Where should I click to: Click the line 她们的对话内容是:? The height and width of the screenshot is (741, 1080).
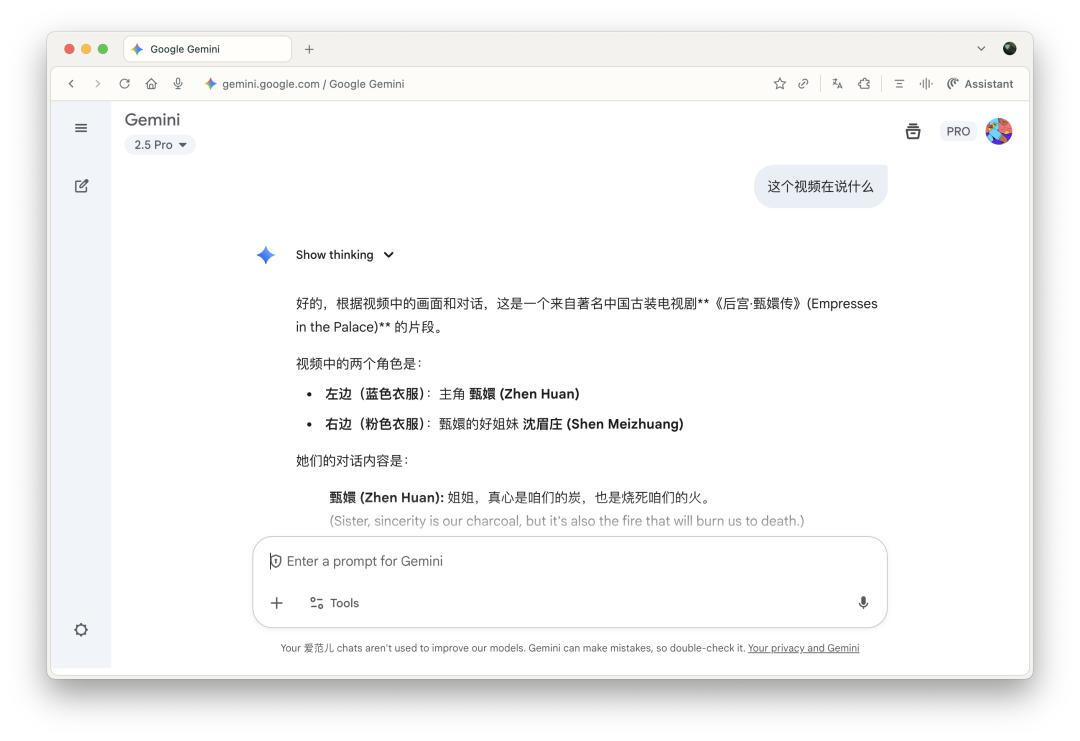[x=352, y=461]
